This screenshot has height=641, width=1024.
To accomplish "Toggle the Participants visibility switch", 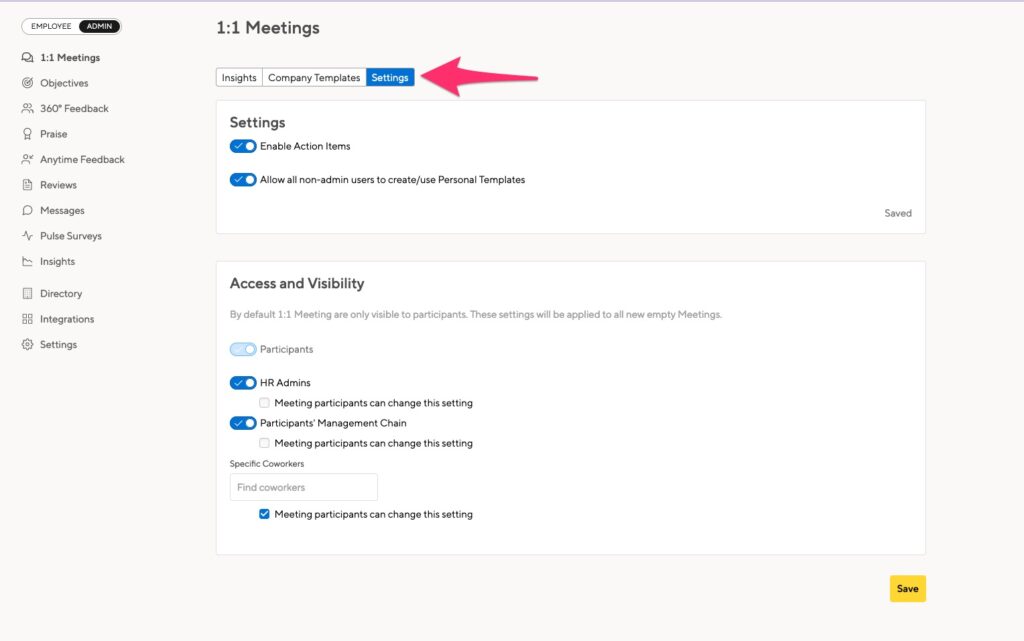I will [x=243, y=349].
